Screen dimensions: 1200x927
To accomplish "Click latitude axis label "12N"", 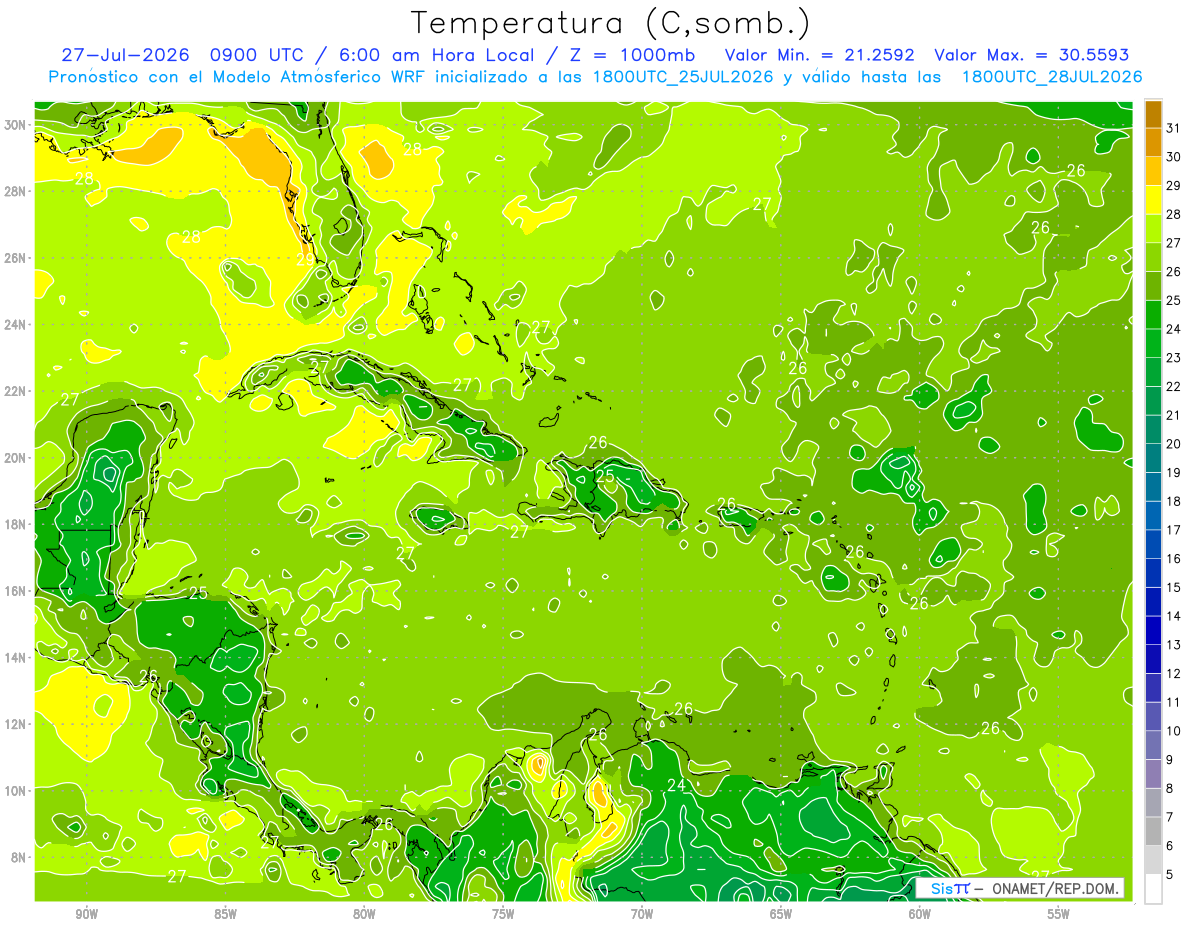I will tap(16, 724).
